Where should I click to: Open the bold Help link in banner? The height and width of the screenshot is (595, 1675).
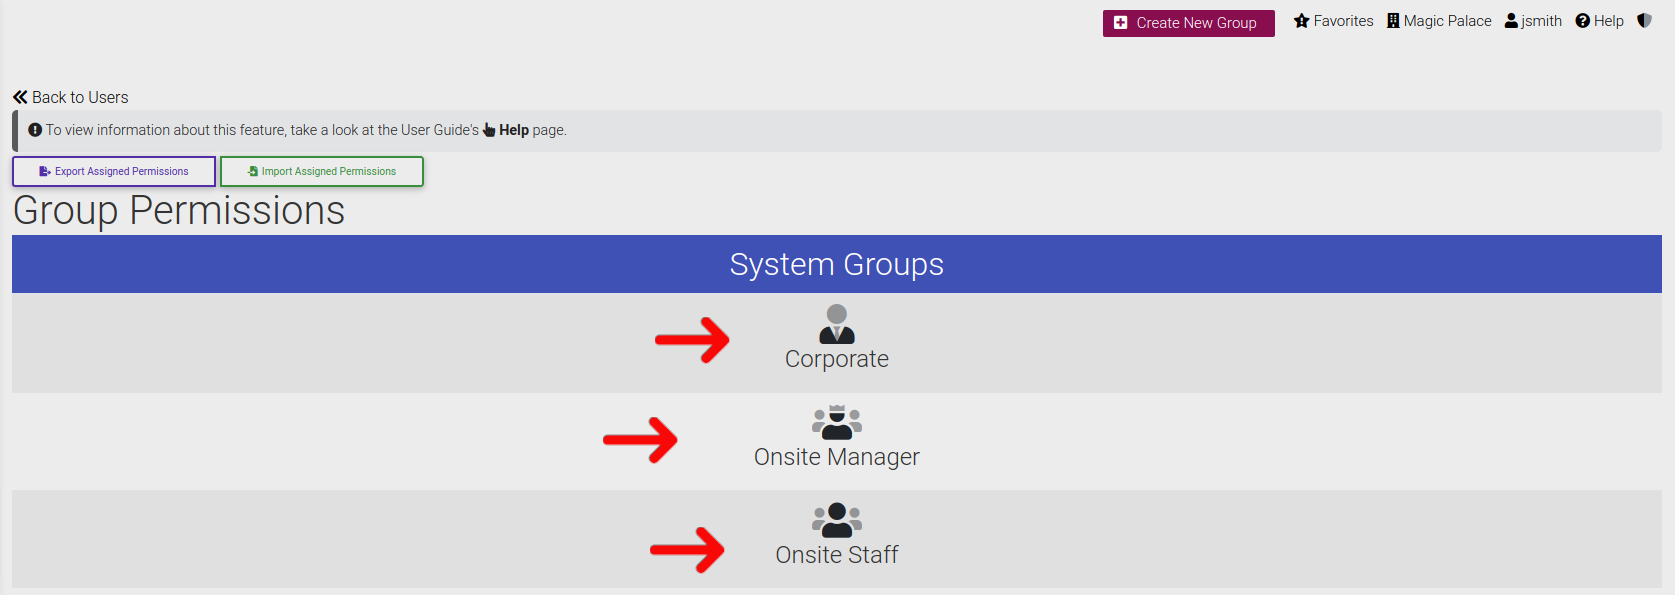[513, 130]
